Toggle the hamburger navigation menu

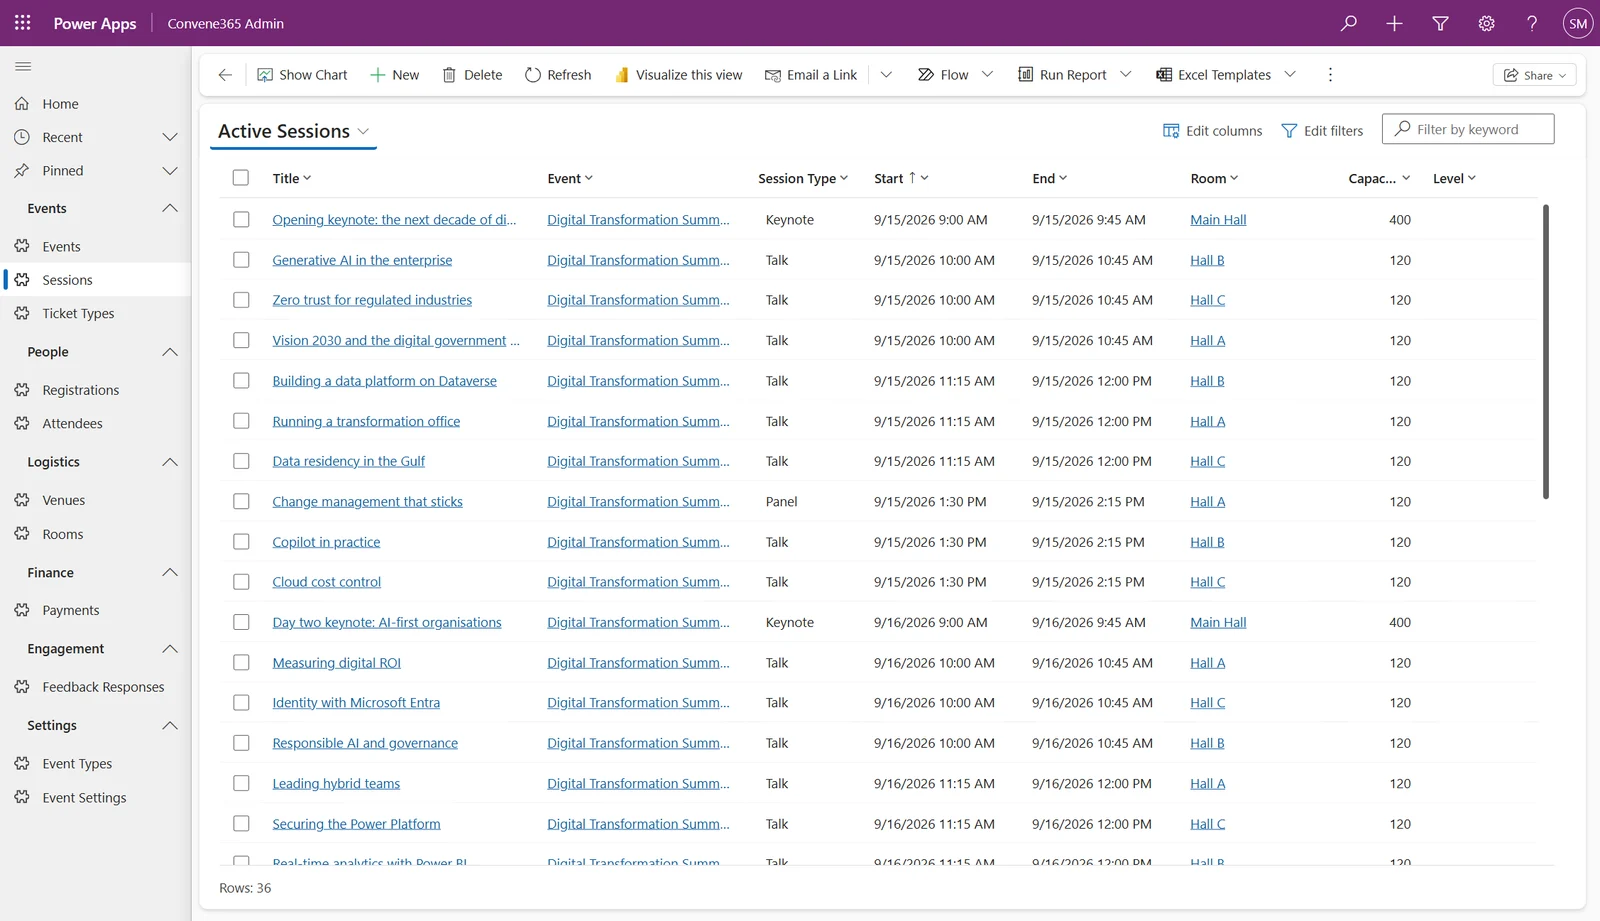point(23,66)
